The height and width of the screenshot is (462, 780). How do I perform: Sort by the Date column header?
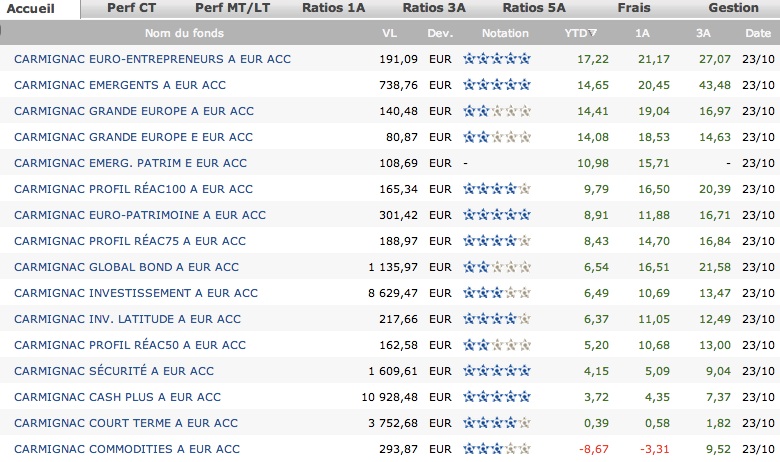click(x=758, y=33)
